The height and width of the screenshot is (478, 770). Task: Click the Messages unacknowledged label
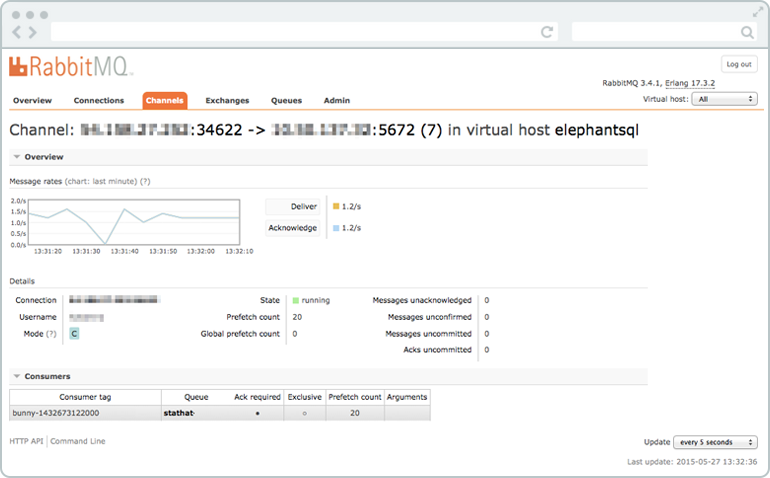(422, 300)
